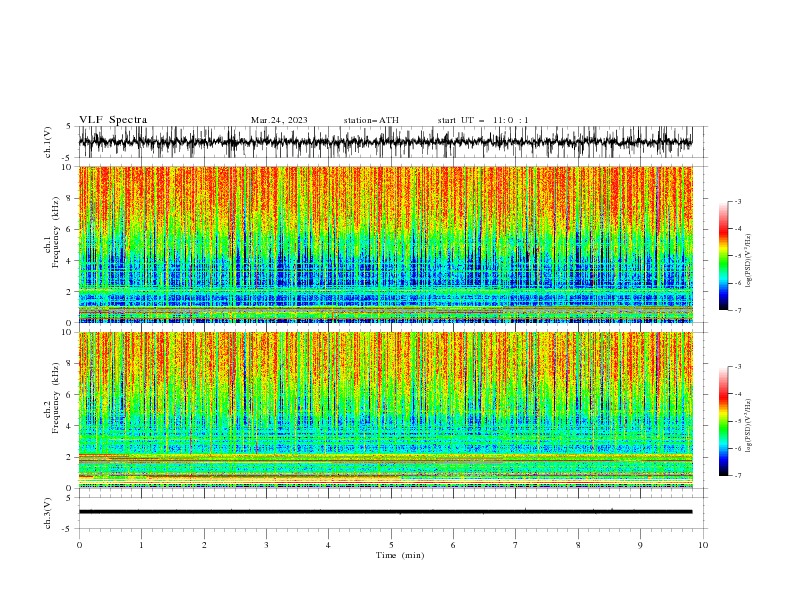The width and height of the screenshot is (792, 612).
Task: Click the time axis tick label '0'
Action: 79,545
